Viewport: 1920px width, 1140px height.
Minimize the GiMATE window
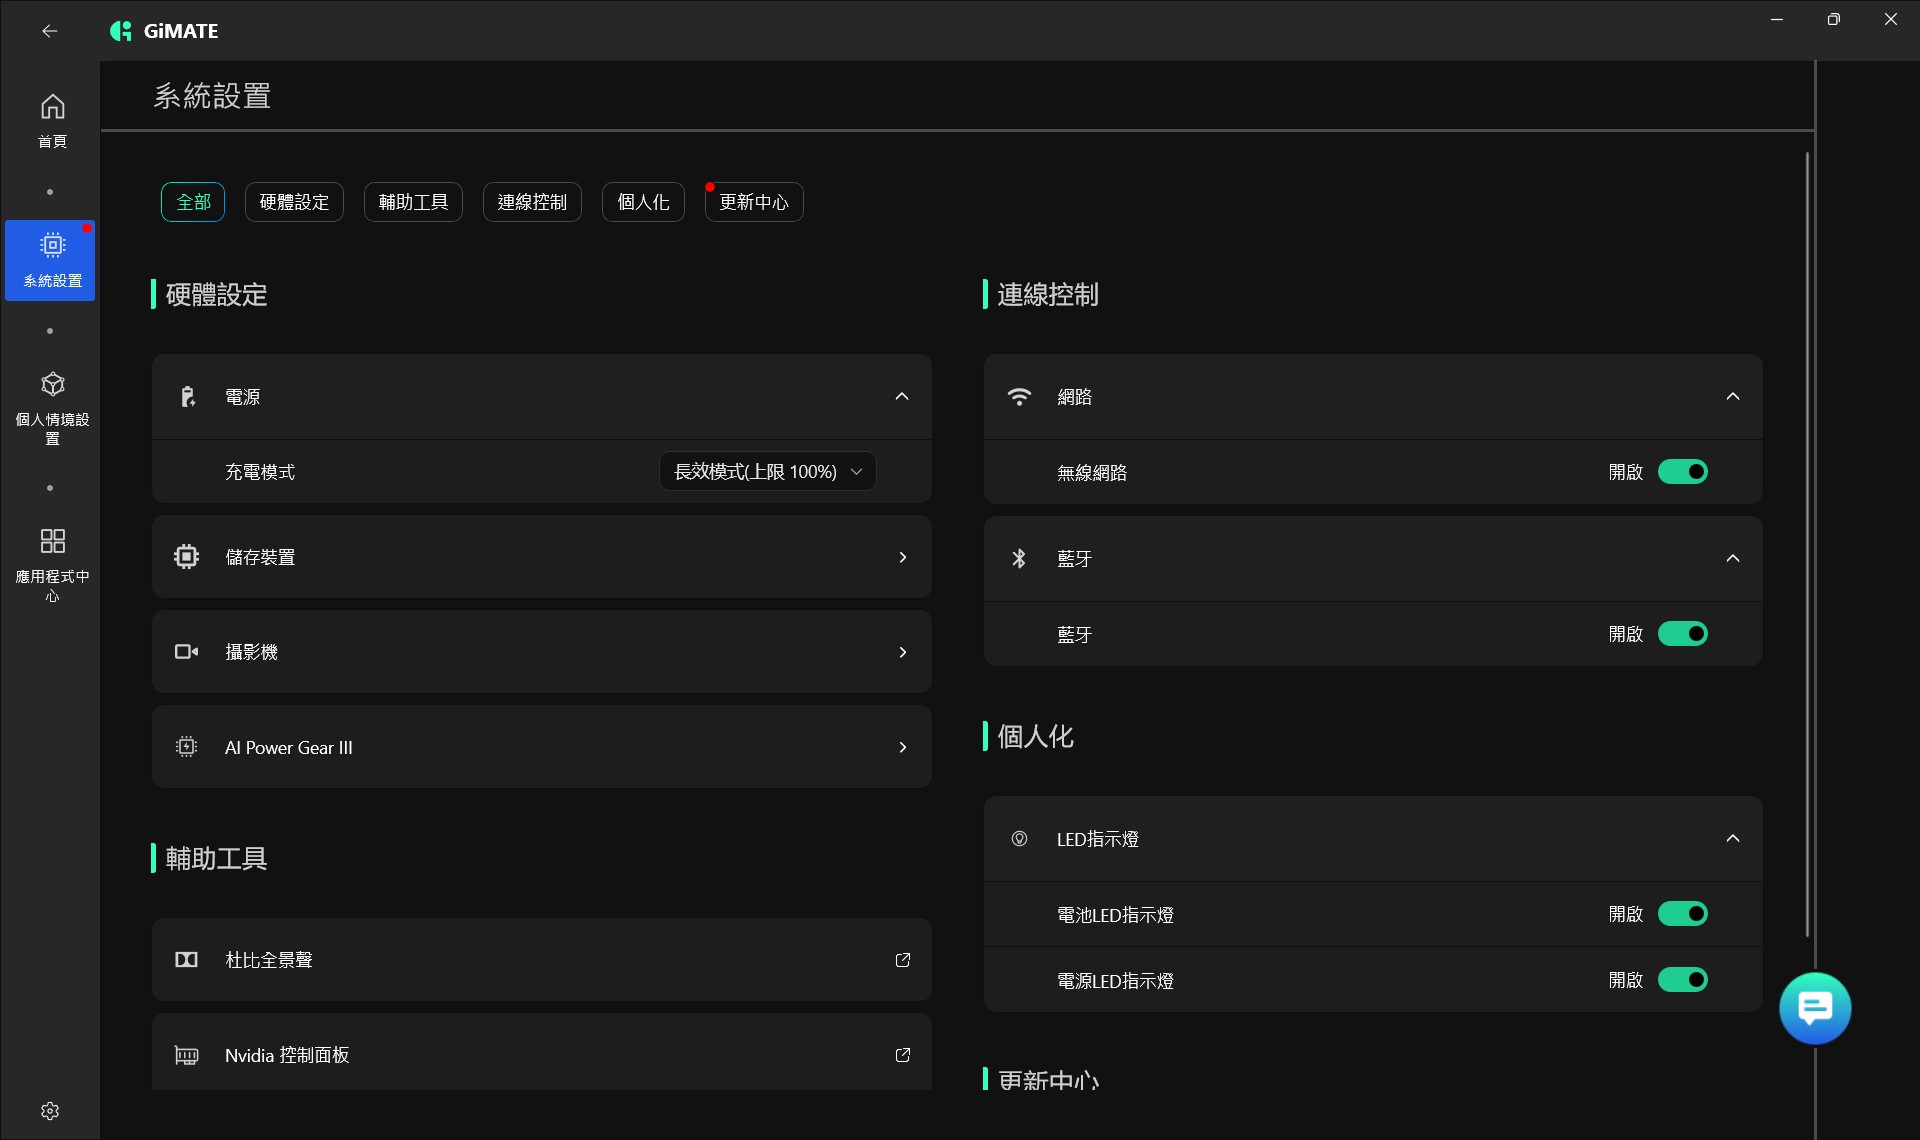click(x=1777, y=19)
